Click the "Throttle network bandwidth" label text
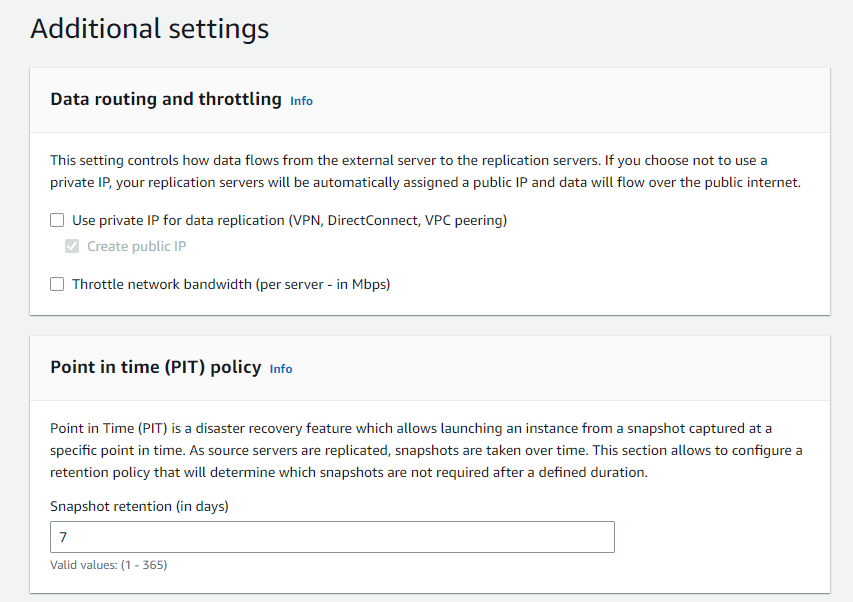Screen dimensions: 853x602 pyautogui.click(x=163, y=284)
